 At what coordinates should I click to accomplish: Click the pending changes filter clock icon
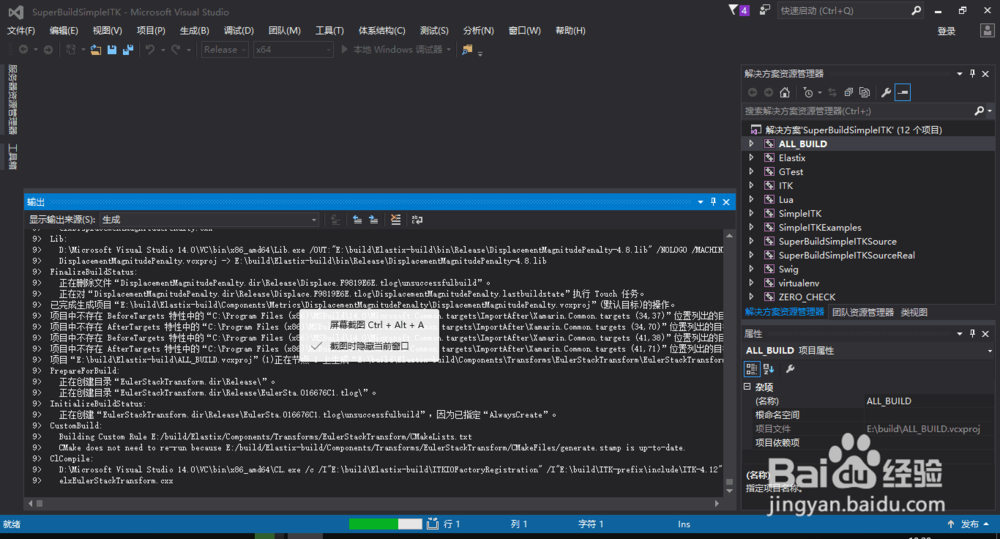tap(808, 92)
